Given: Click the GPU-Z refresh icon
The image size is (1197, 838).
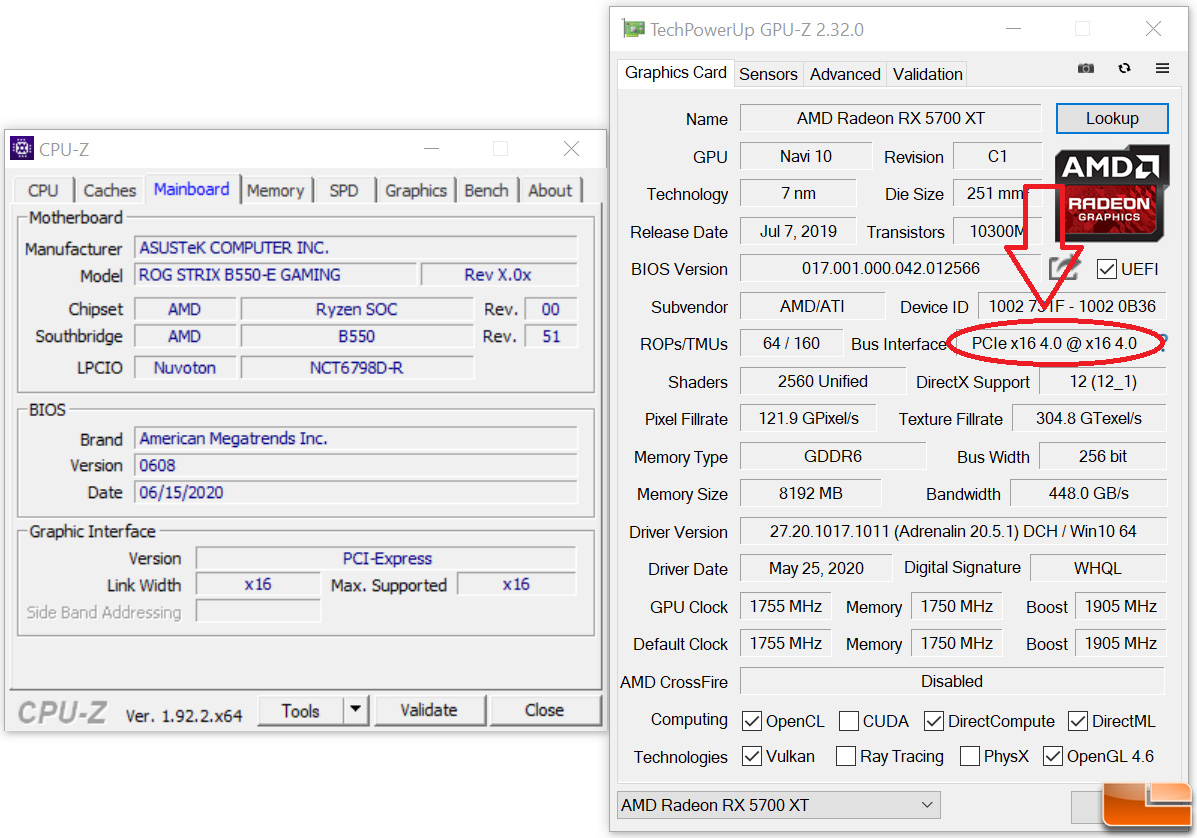Looking at the screenshot, I should click(x=1124, y=69).
